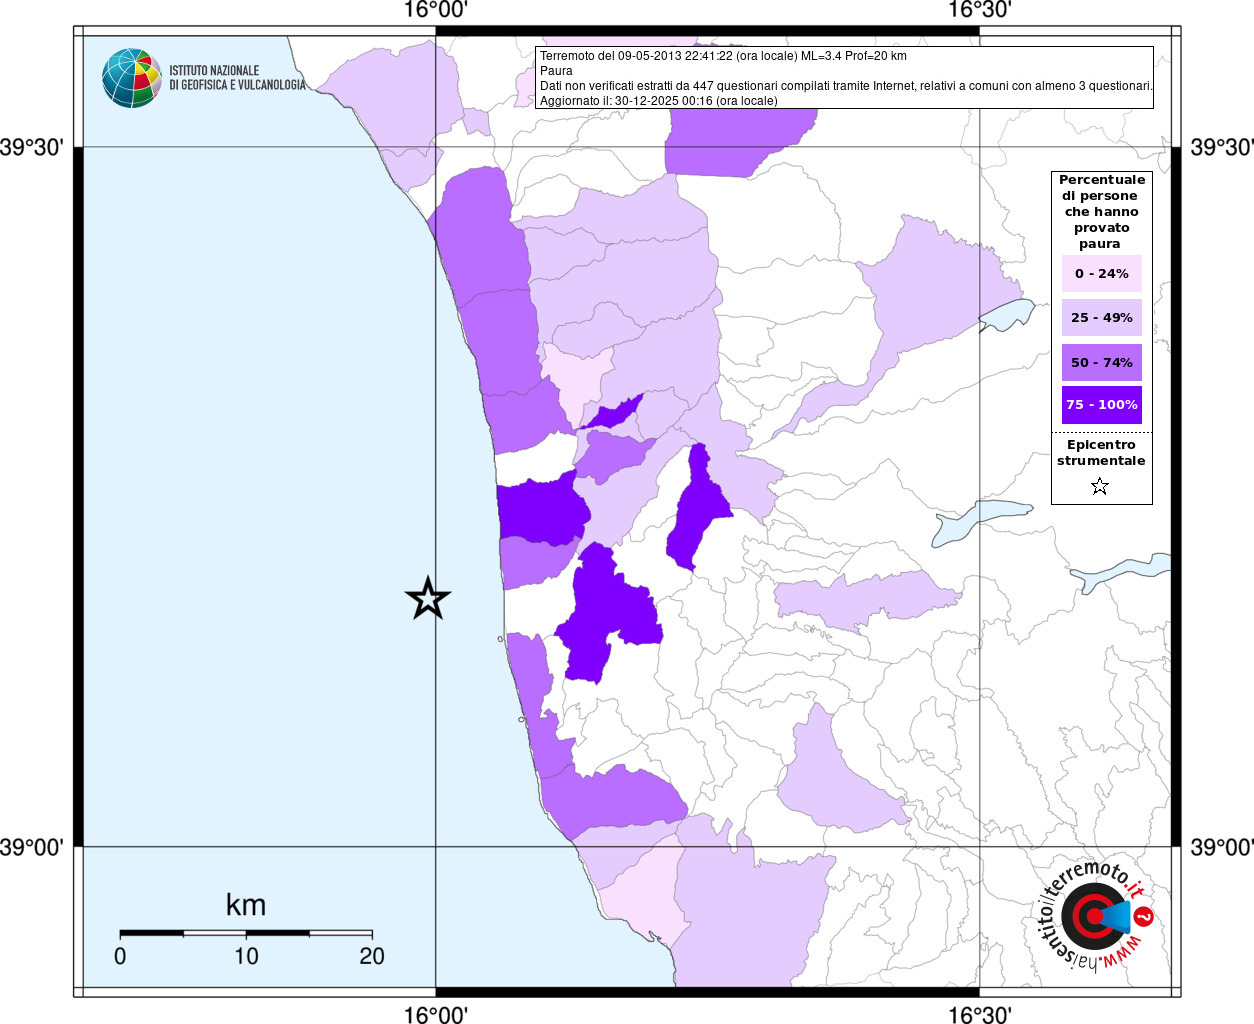
Task: Click the 'Paura' label in the header box
Action: tap(556, 71)
